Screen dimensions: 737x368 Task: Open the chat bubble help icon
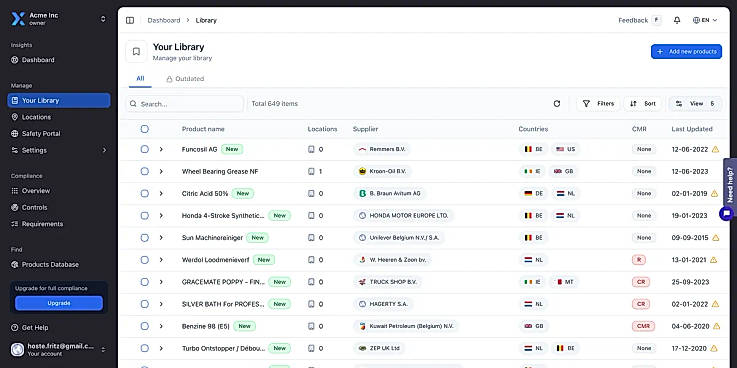[727, 214]
